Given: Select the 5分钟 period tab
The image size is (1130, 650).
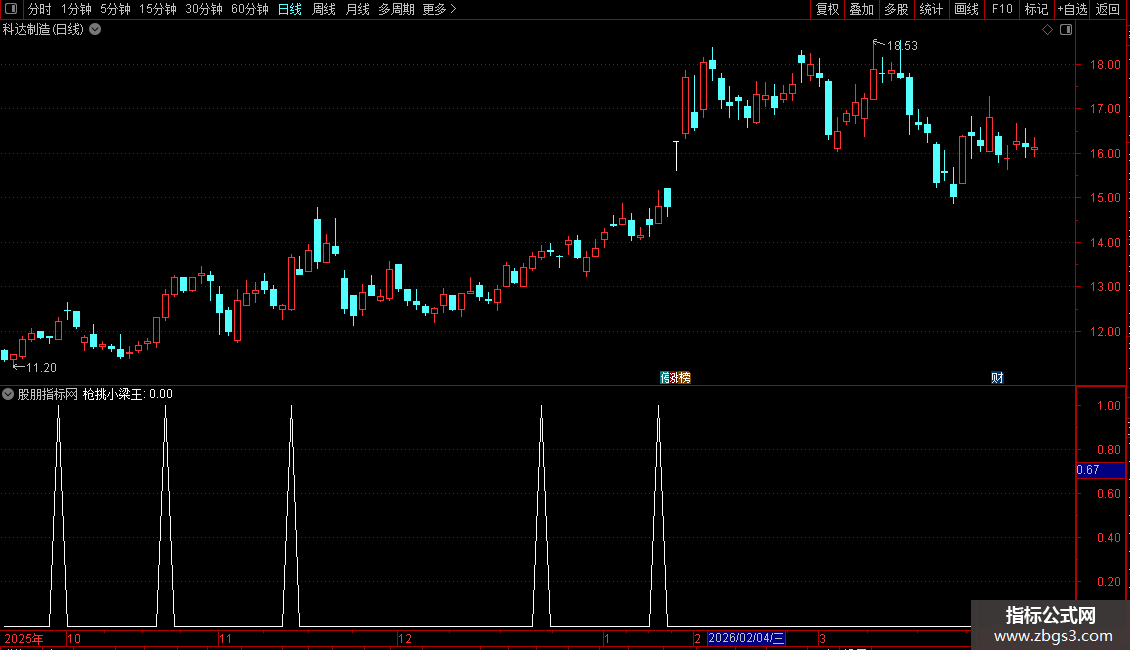Looking at the screenshot, I should 115,9.
